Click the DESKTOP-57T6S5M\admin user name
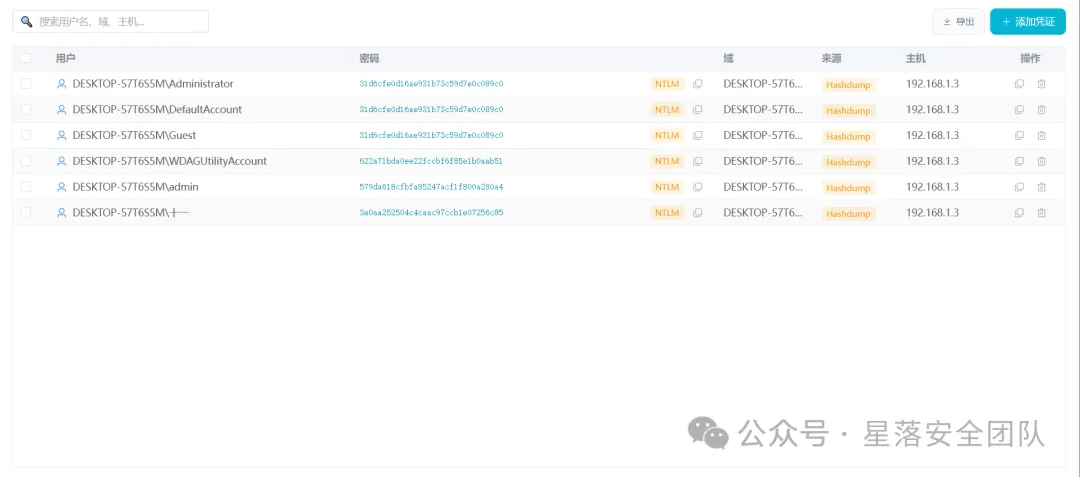This screenshot has height=477, width=1080. point(136,187)
